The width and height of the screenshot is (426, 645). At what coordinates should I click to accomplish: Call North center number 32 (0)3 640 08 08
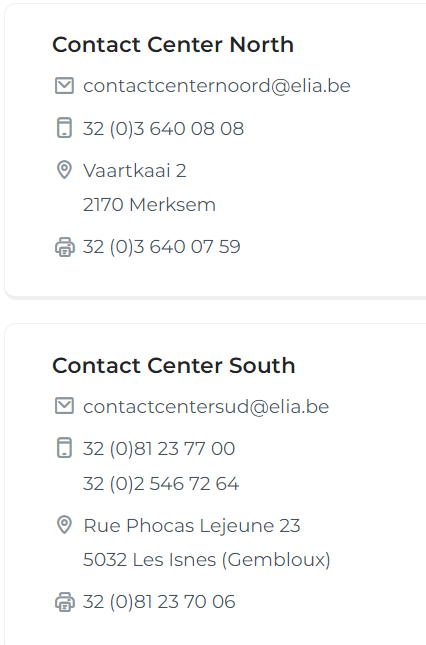pos(163,129)
